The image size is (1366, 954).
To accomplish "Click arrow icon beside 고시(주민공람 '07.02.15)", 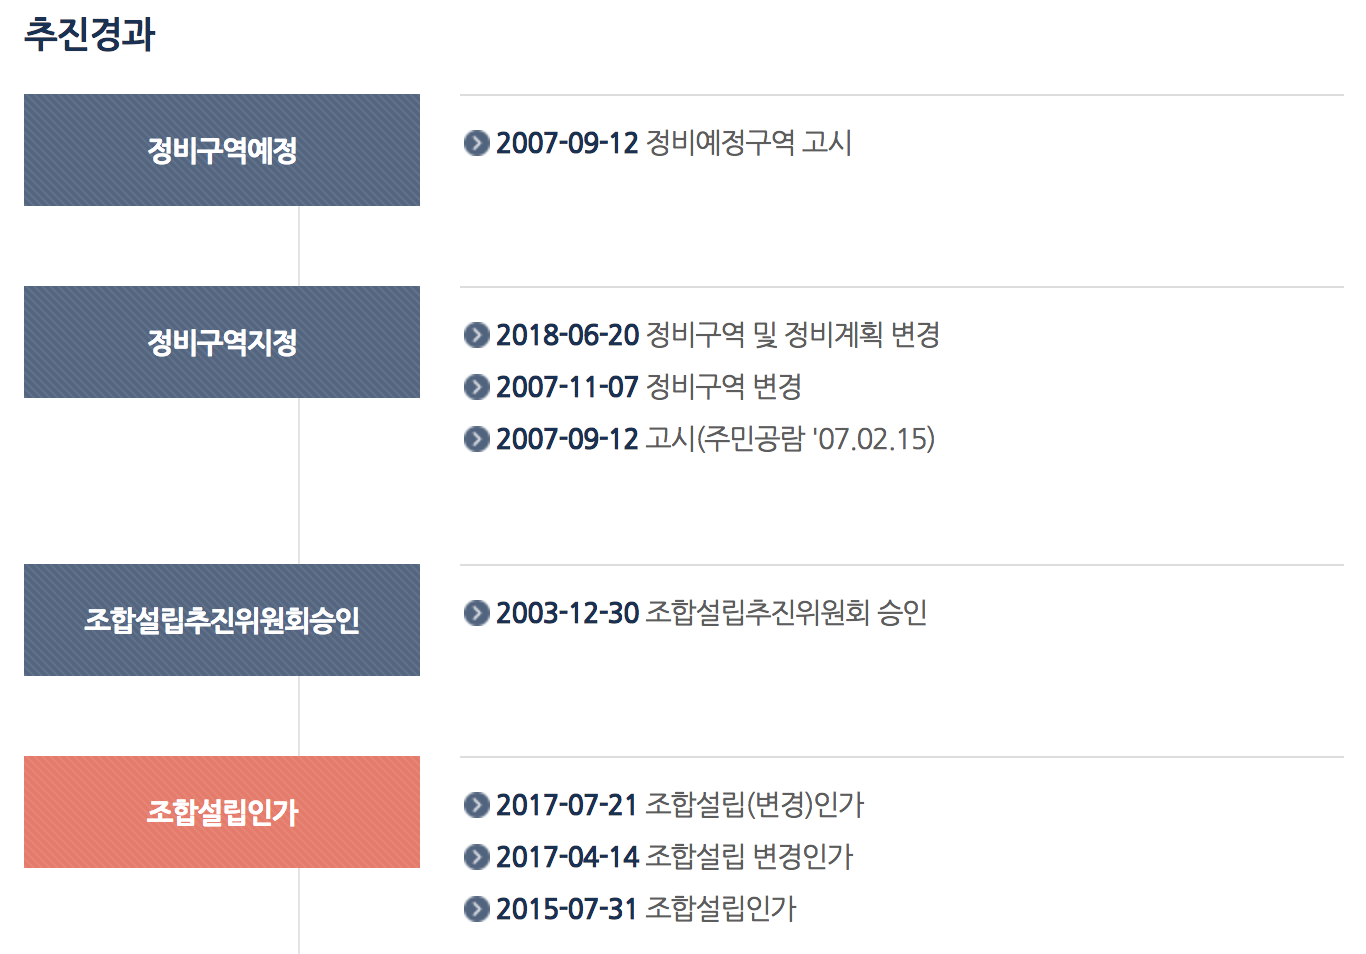I will (x=477, y=439).
